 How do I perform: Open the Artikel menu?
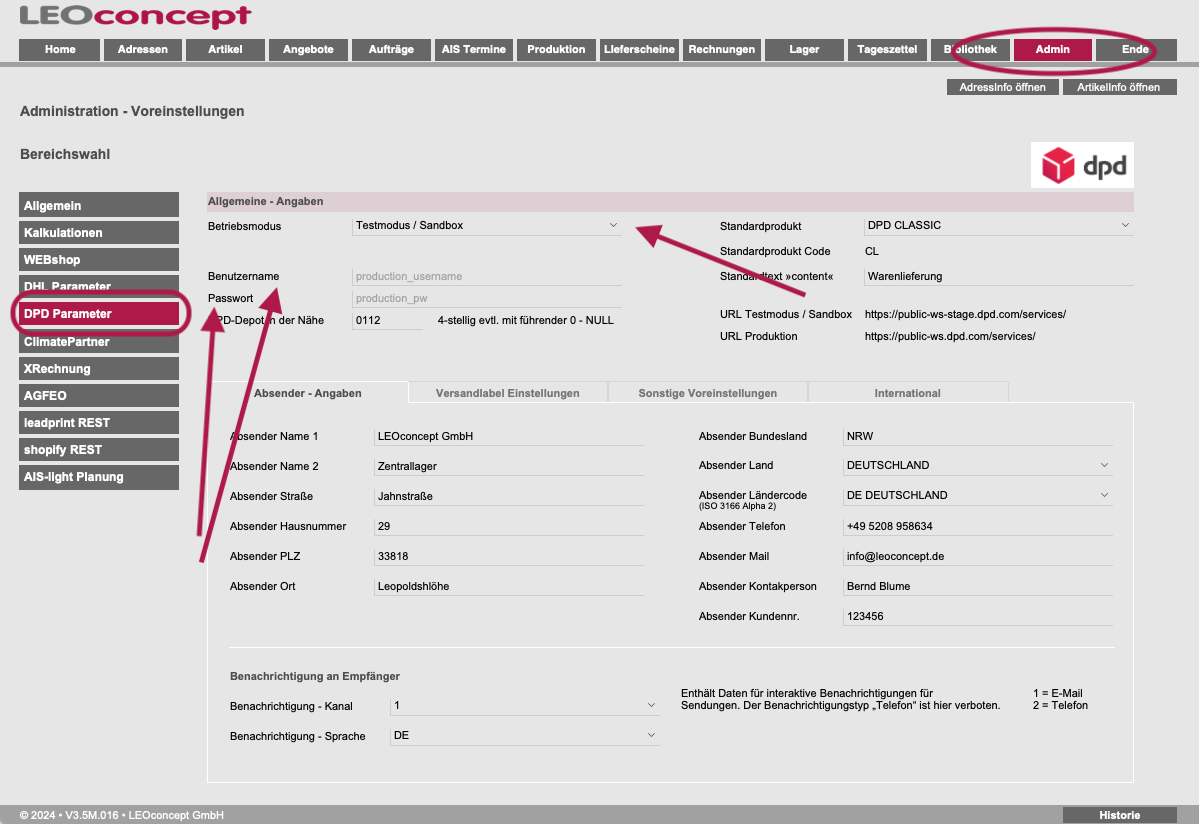coord(226,50)
